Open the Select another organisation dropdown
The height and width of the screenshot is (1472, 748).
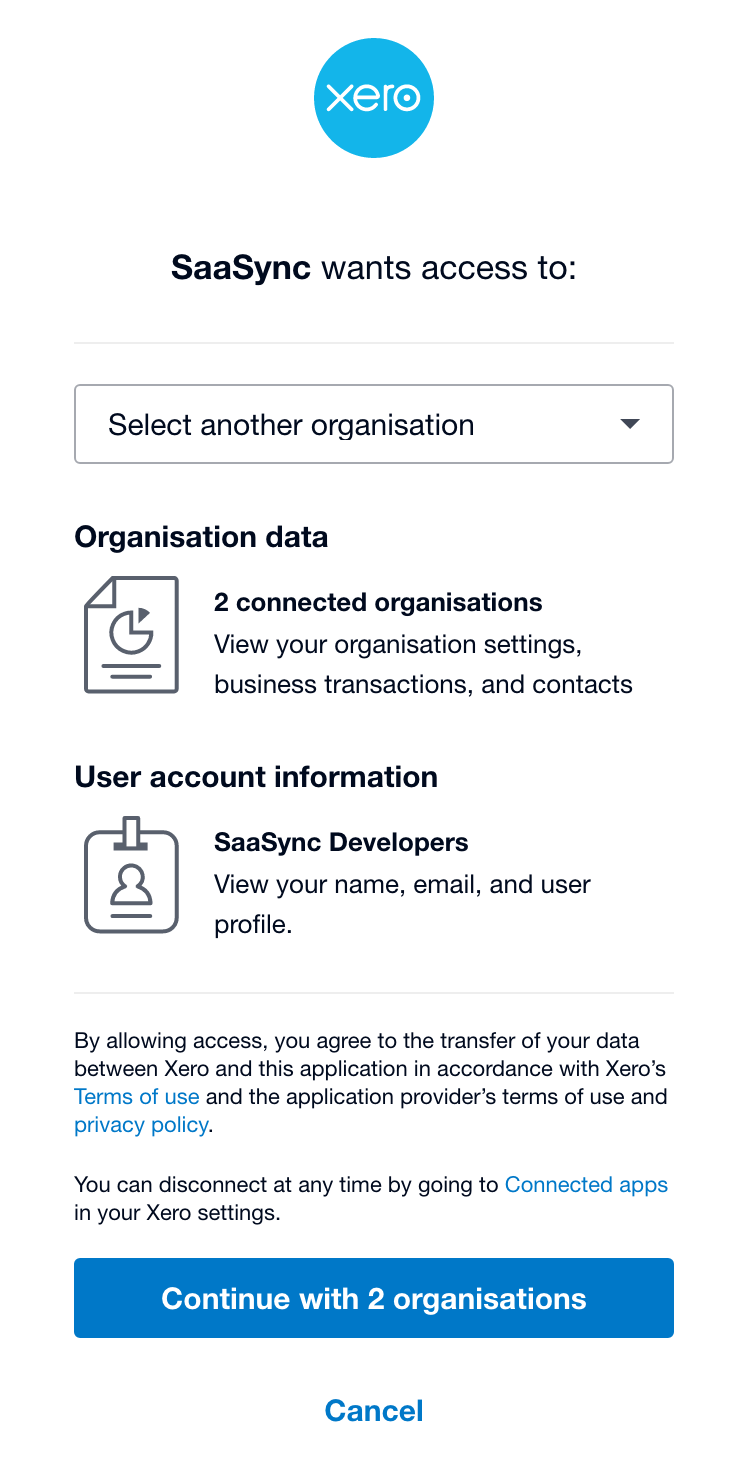[x=374, y=424]
